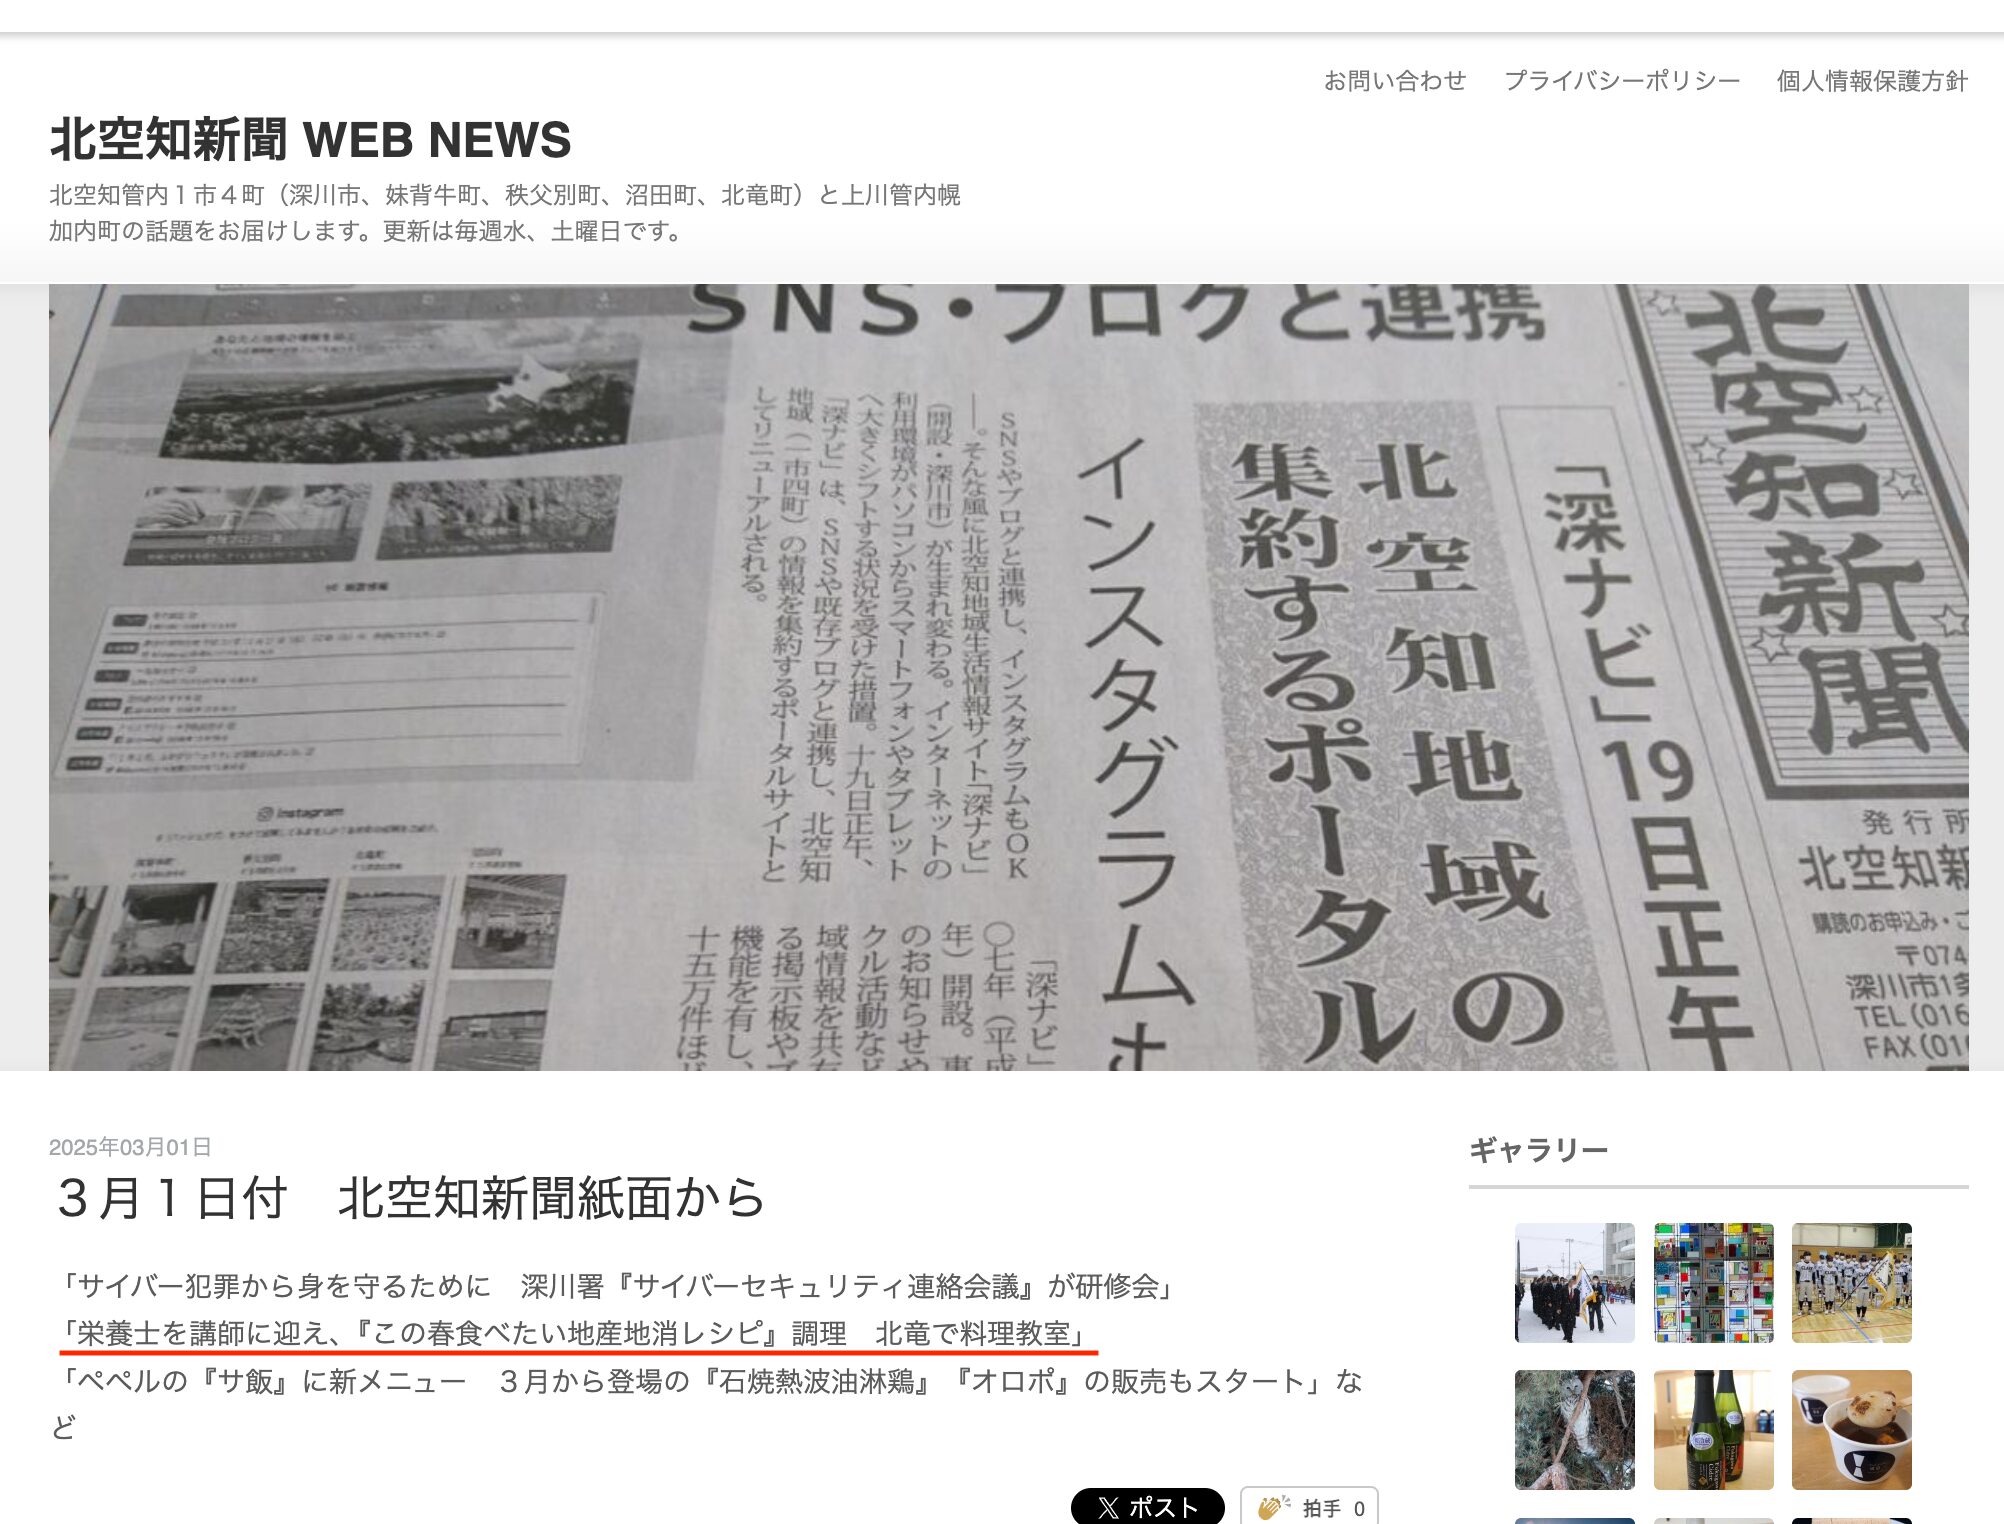The width and height of the screenshot is (2004, 1524).
Task: Open the 個人情報保護方針 menu link
Action: (x=1871, y=81)
